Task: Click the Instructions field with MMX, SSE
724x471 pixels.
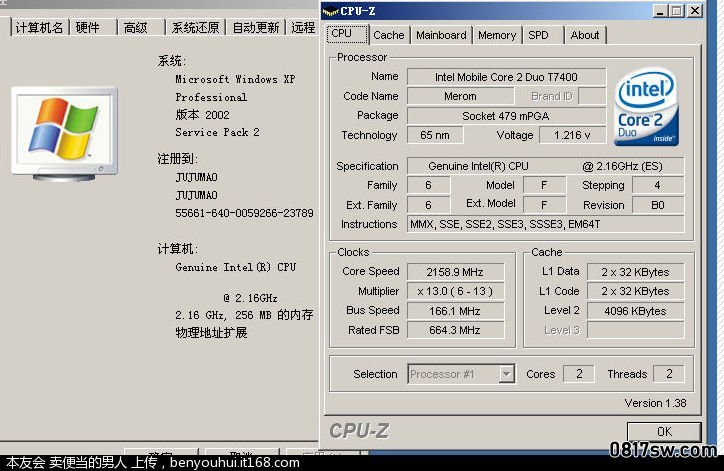Action: click(x=545, y=224)
